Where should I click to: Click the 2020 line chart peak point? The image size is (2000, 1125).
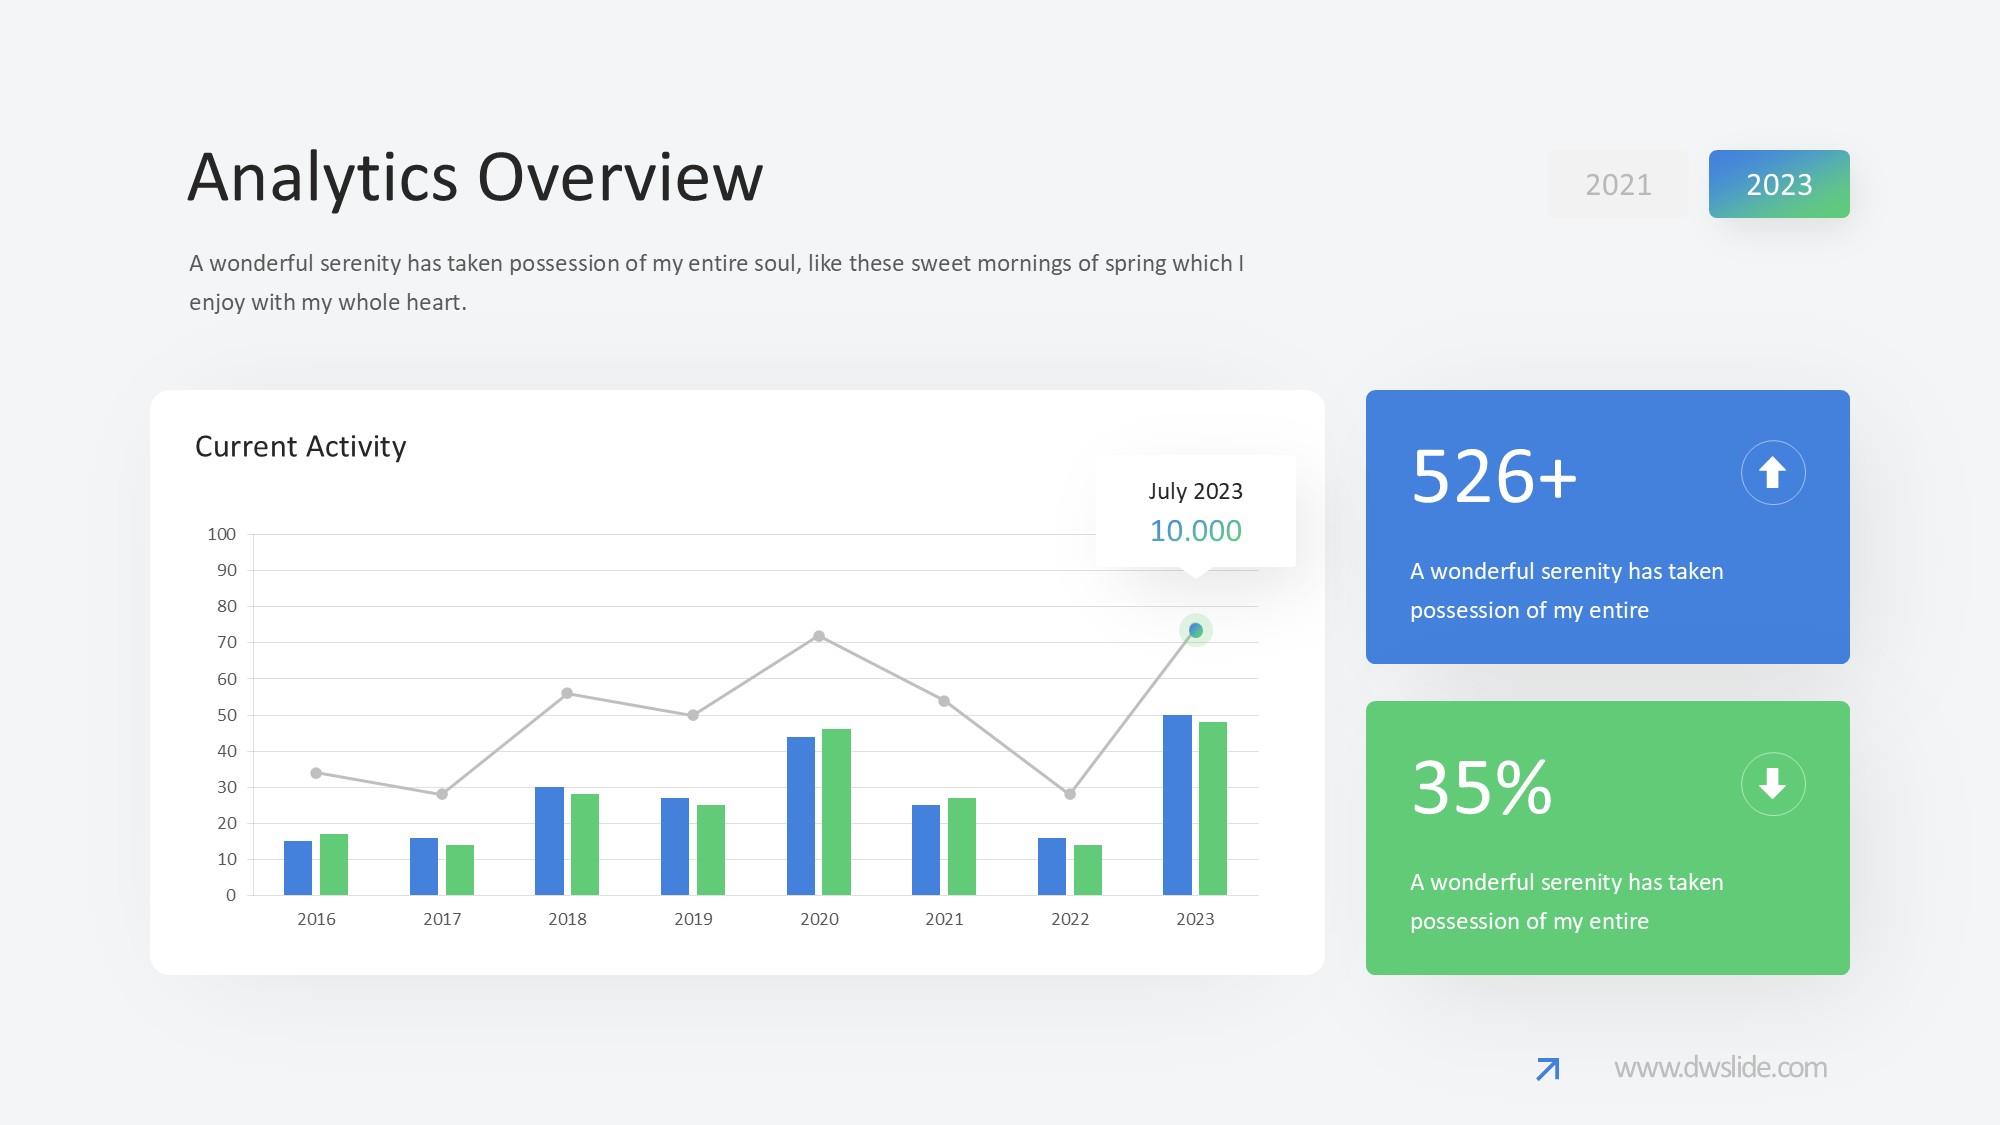(819, 636)
